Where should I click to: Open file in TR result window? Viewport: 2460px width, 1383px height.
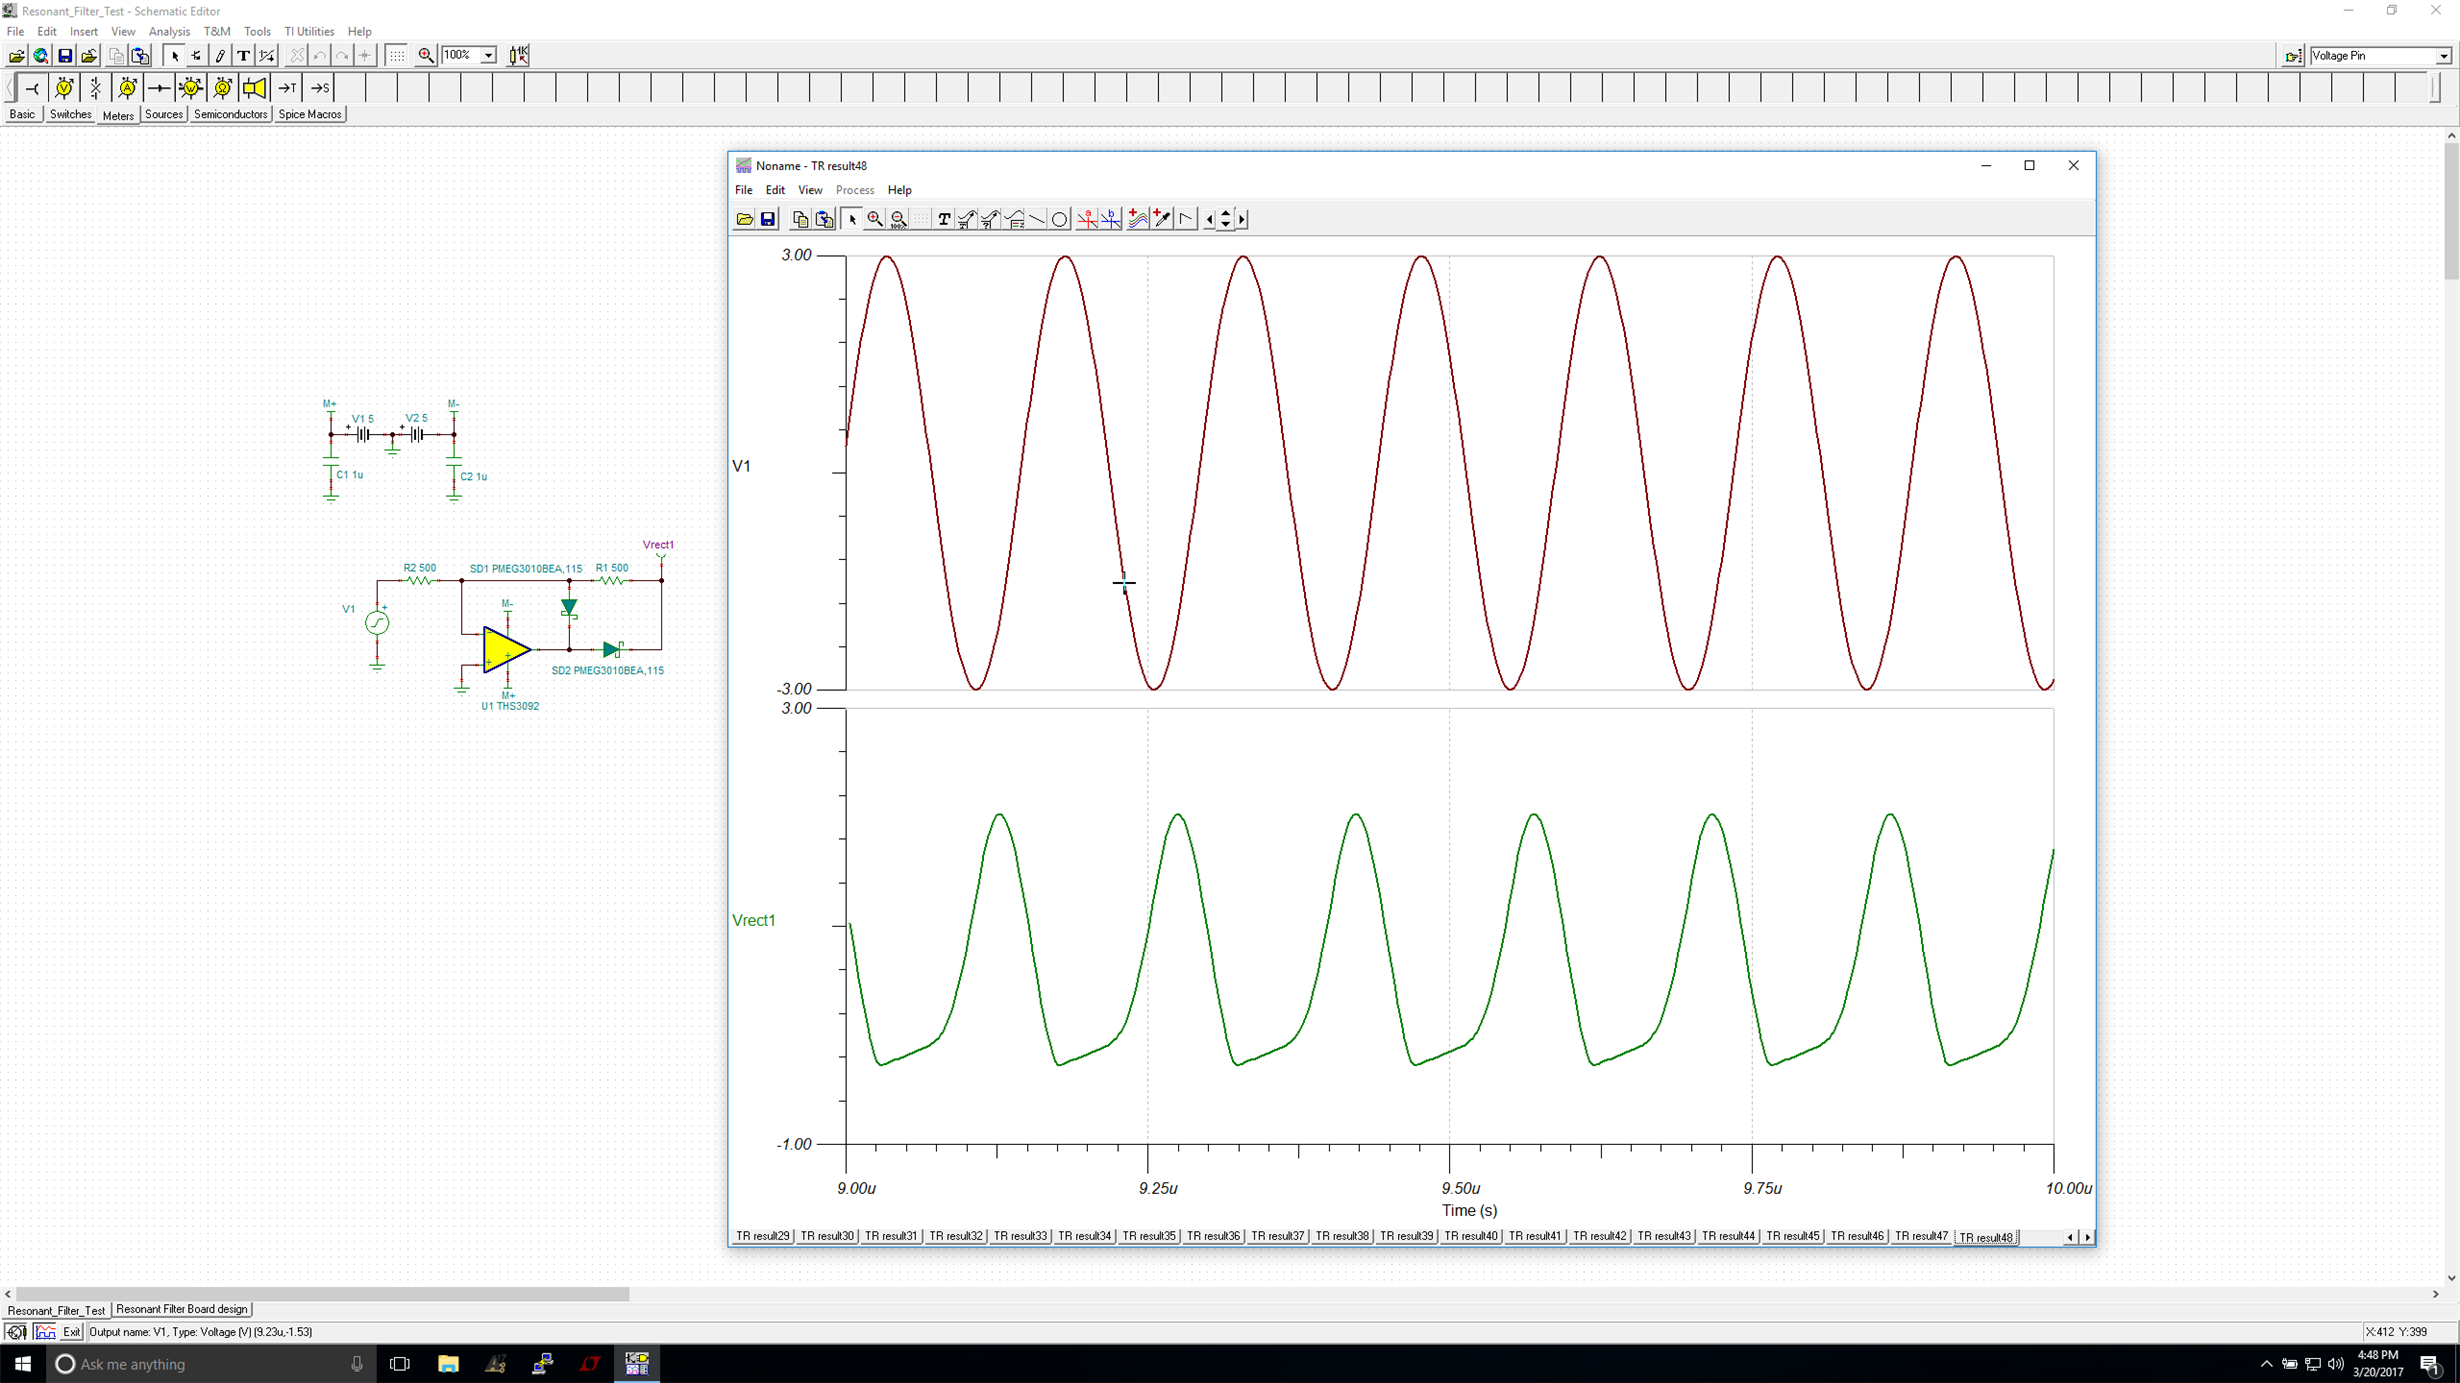(744, 220)
